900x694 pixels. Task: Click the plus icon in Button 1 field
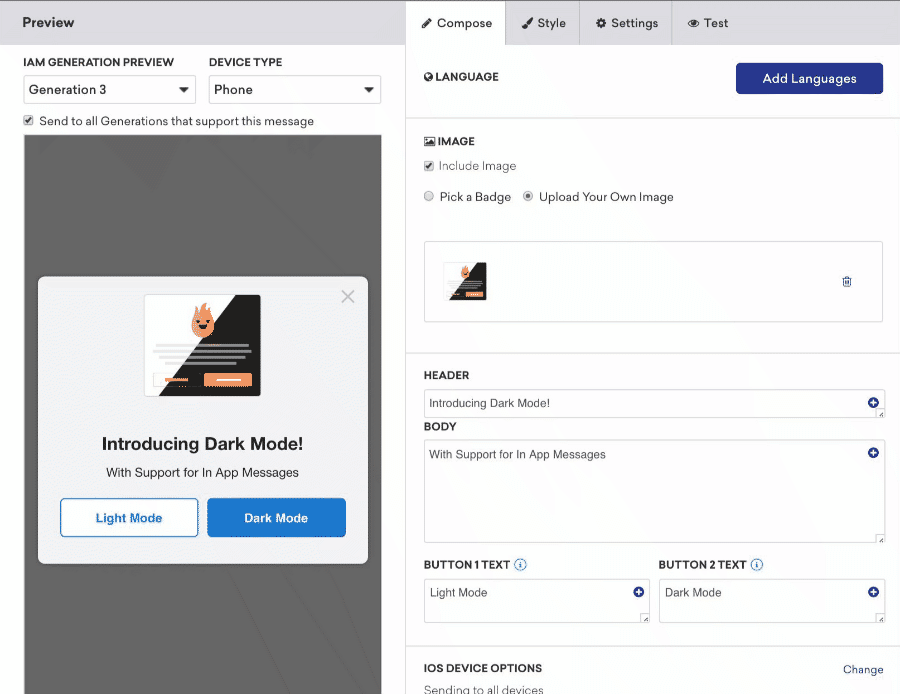(x=638, y=592)
